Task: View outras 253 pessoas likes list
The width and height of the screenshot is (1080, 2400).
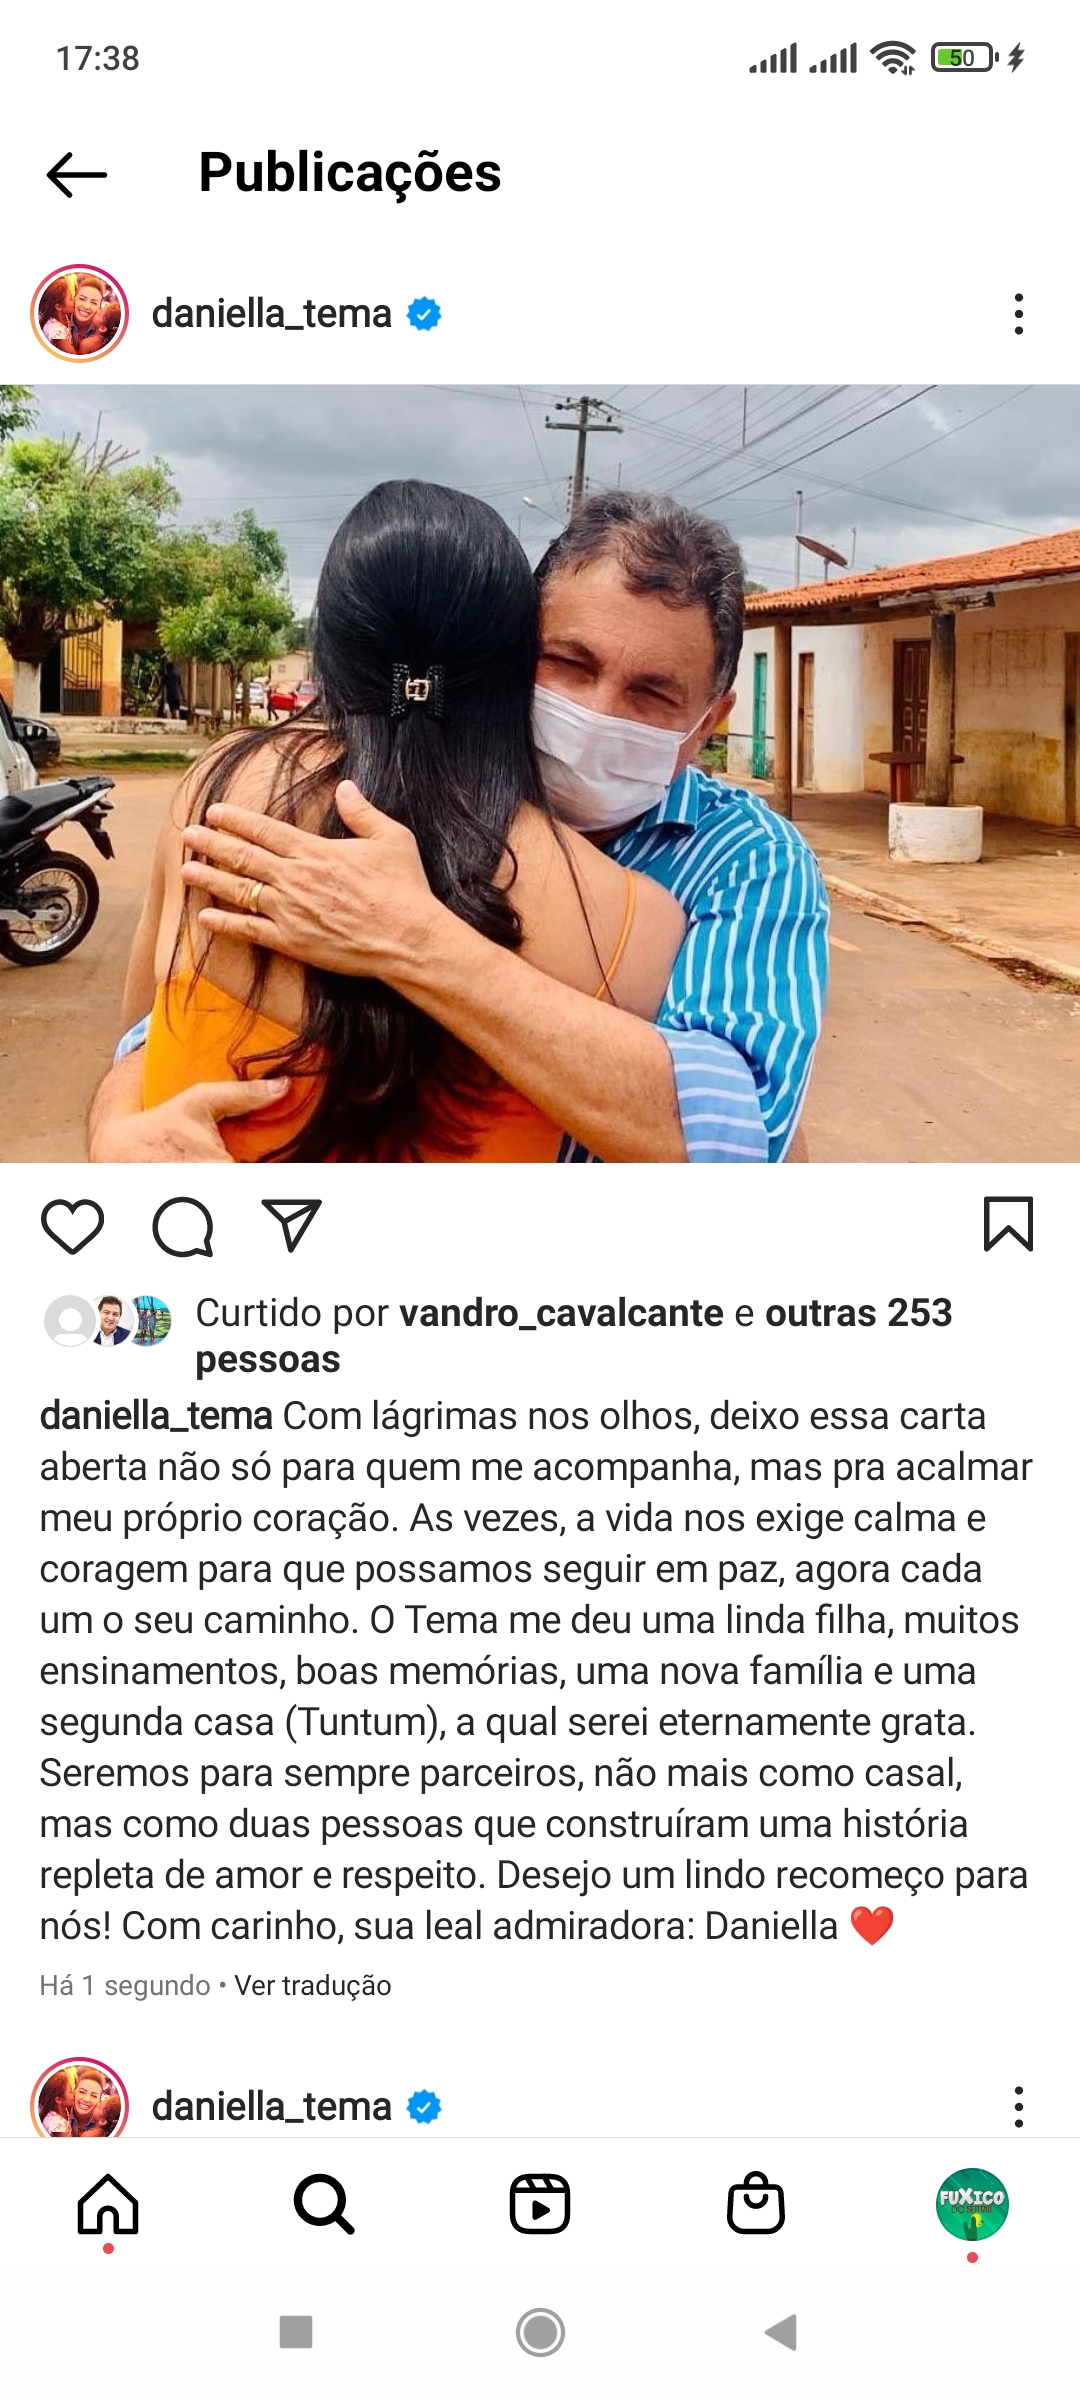Action: pos(573,1336)
